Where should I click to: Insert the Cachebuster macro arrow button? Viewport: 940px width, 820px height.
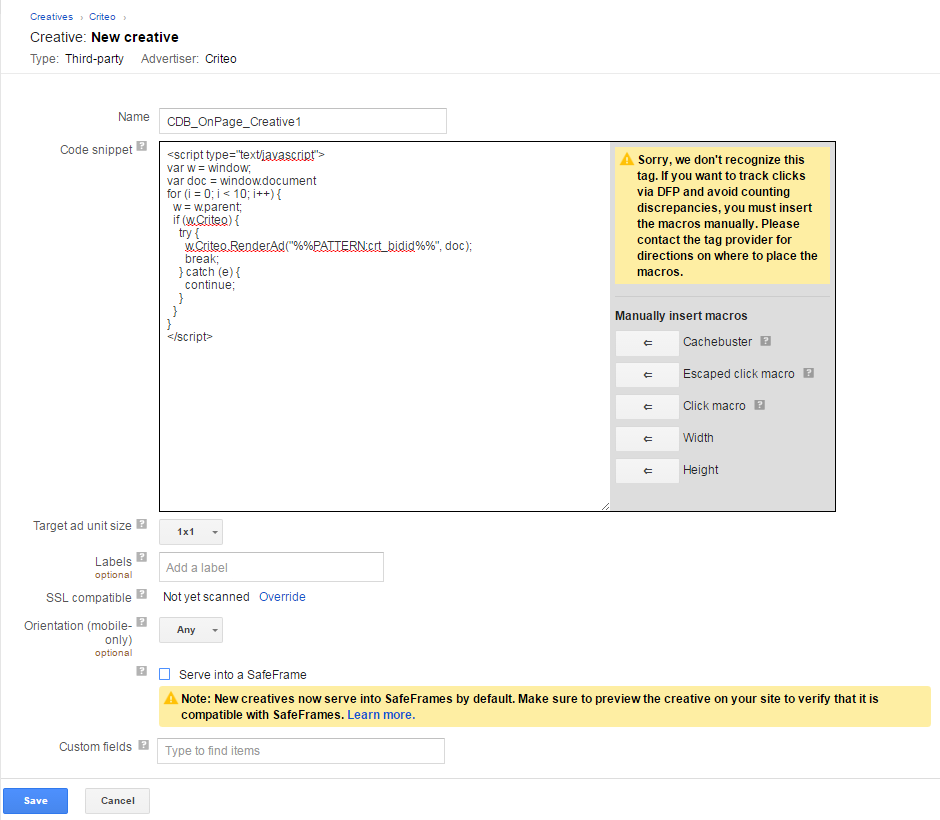click(x=647, y=343)
